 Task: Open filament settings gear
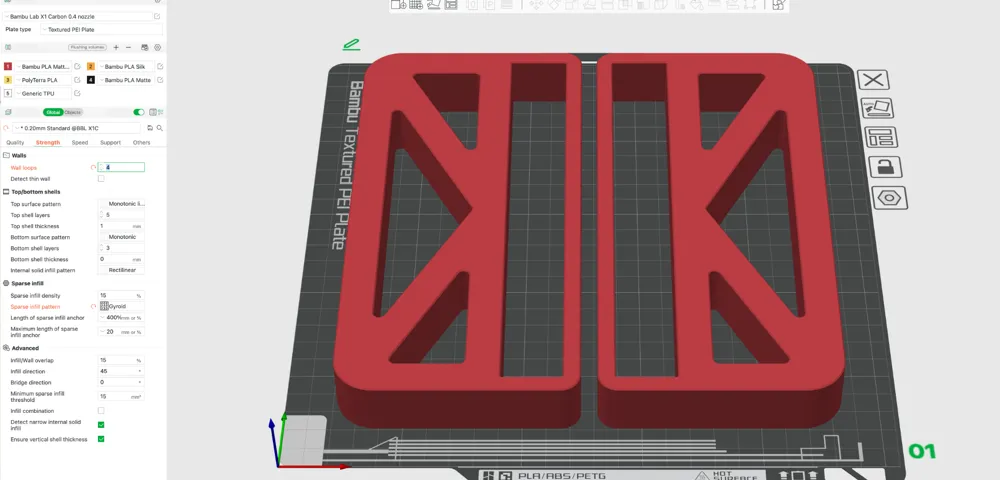(x=158, y=47)
